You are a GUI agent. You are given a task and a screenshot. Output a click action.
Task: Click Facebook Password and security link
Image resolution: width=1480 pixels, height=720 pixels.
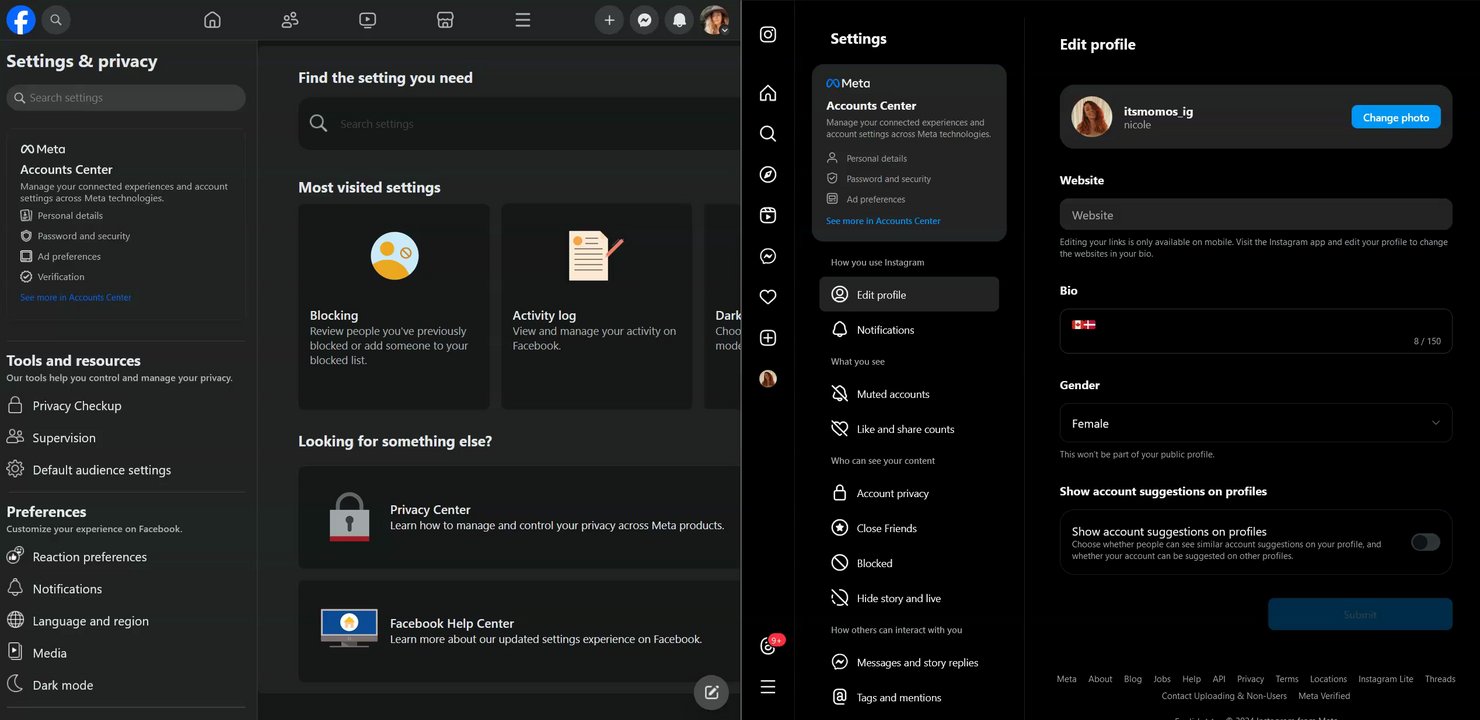[75, 236]
